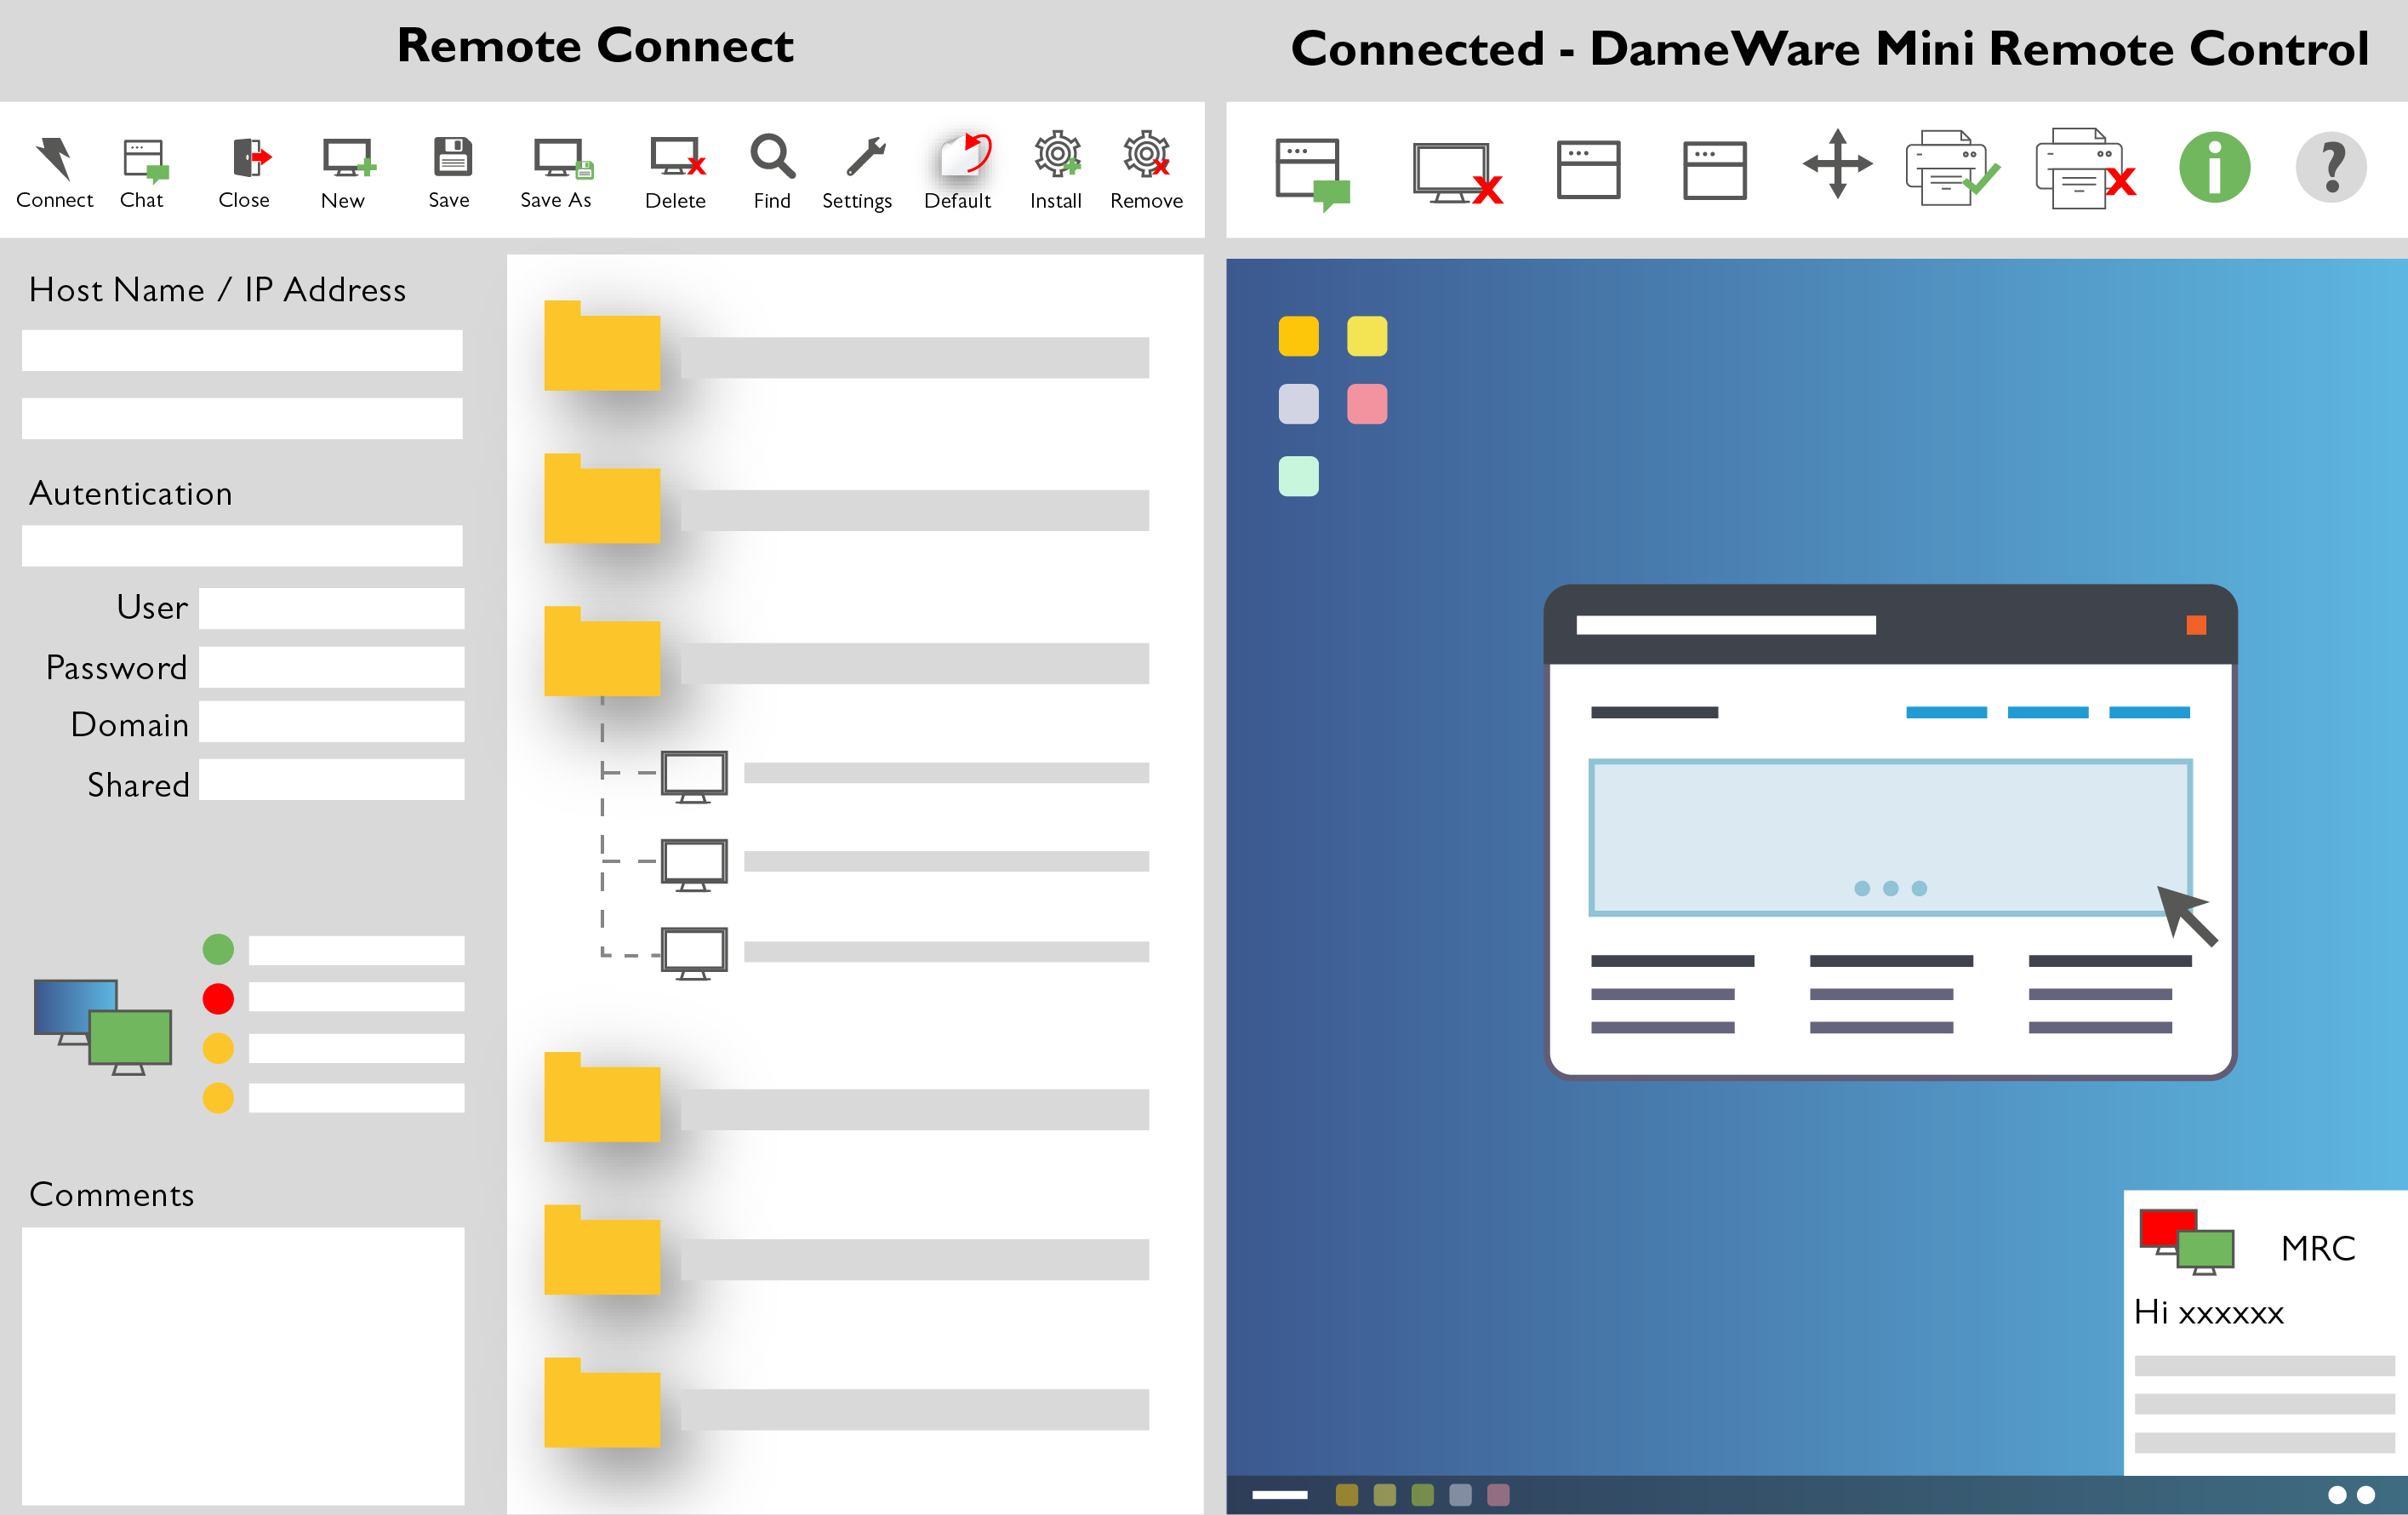The height and width of the screenshot is (1515, 2408).
Task: Click first taskbar app icon on remote desktop
Action: pos(1346,1494)
